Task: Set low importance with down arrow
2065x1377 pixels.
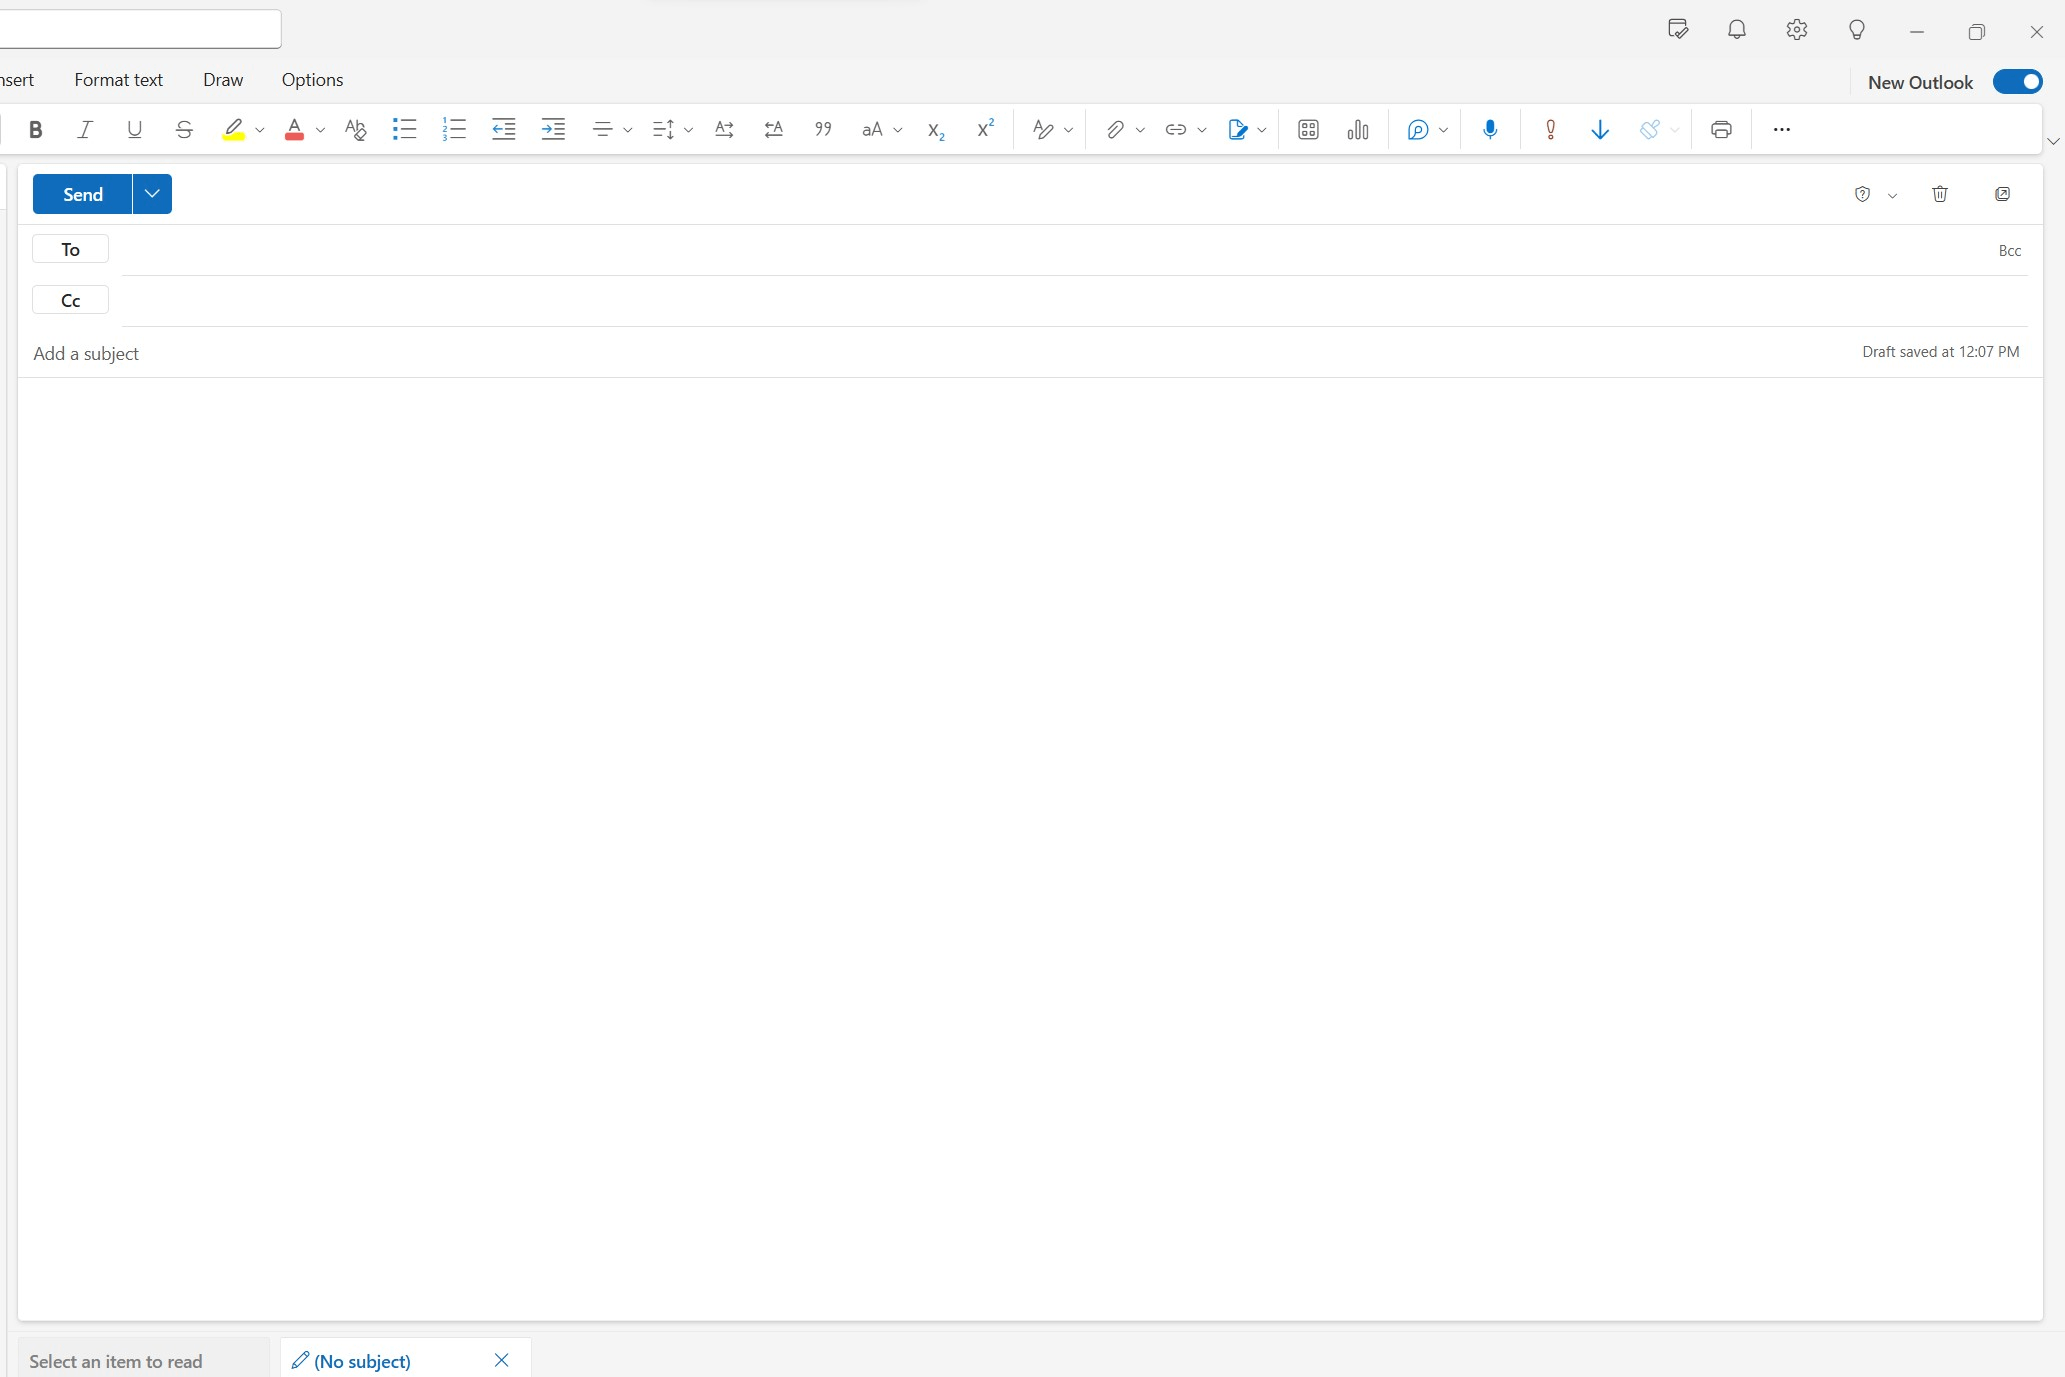Action: (x=1600, y=129)
